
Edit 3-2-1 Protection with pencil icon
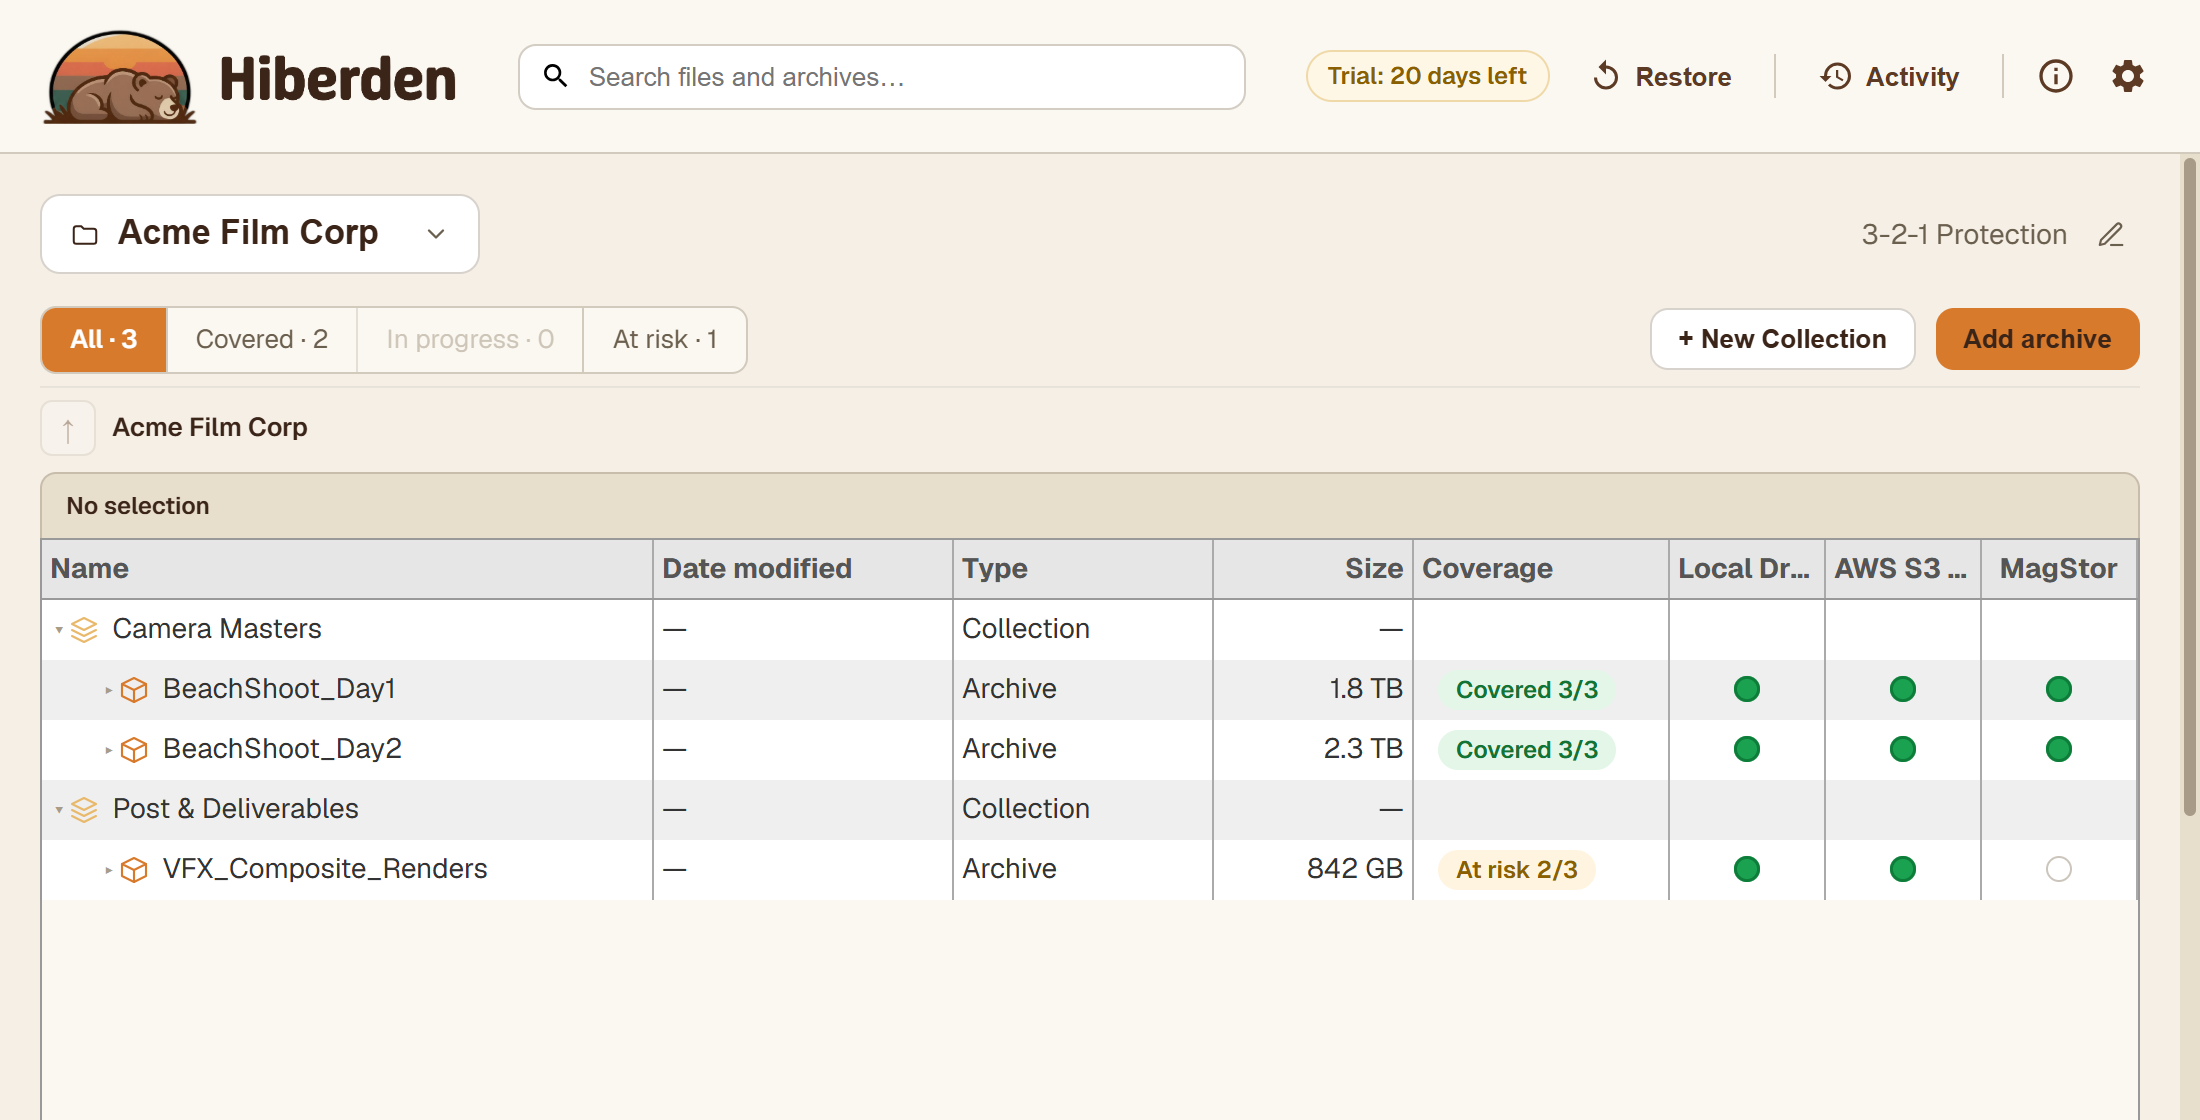click(2111, 234)
